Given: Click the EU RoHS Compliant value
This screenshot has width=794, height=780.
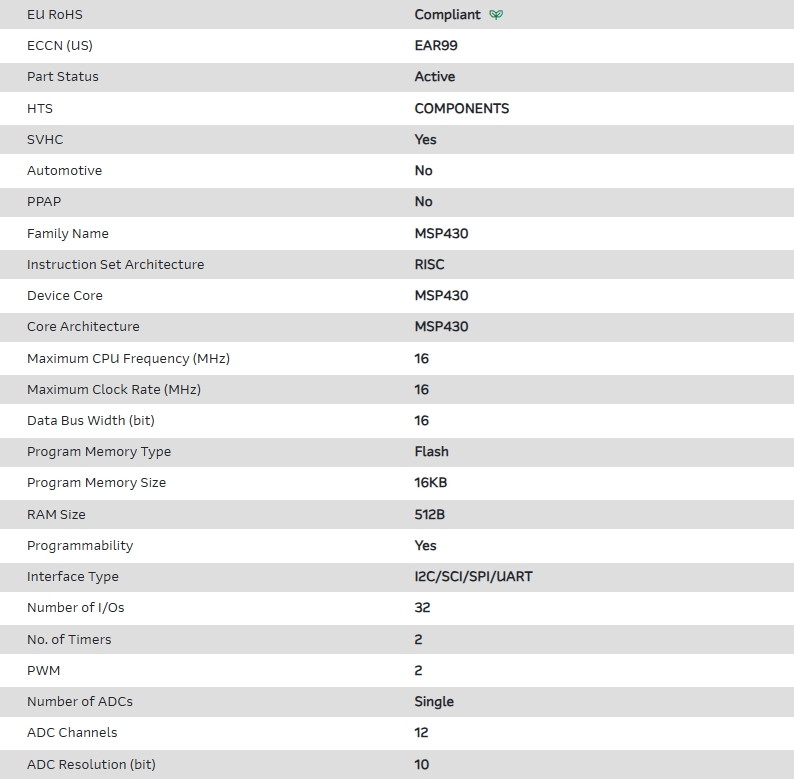Looking at the screenshot, I should tap(447, 15).
